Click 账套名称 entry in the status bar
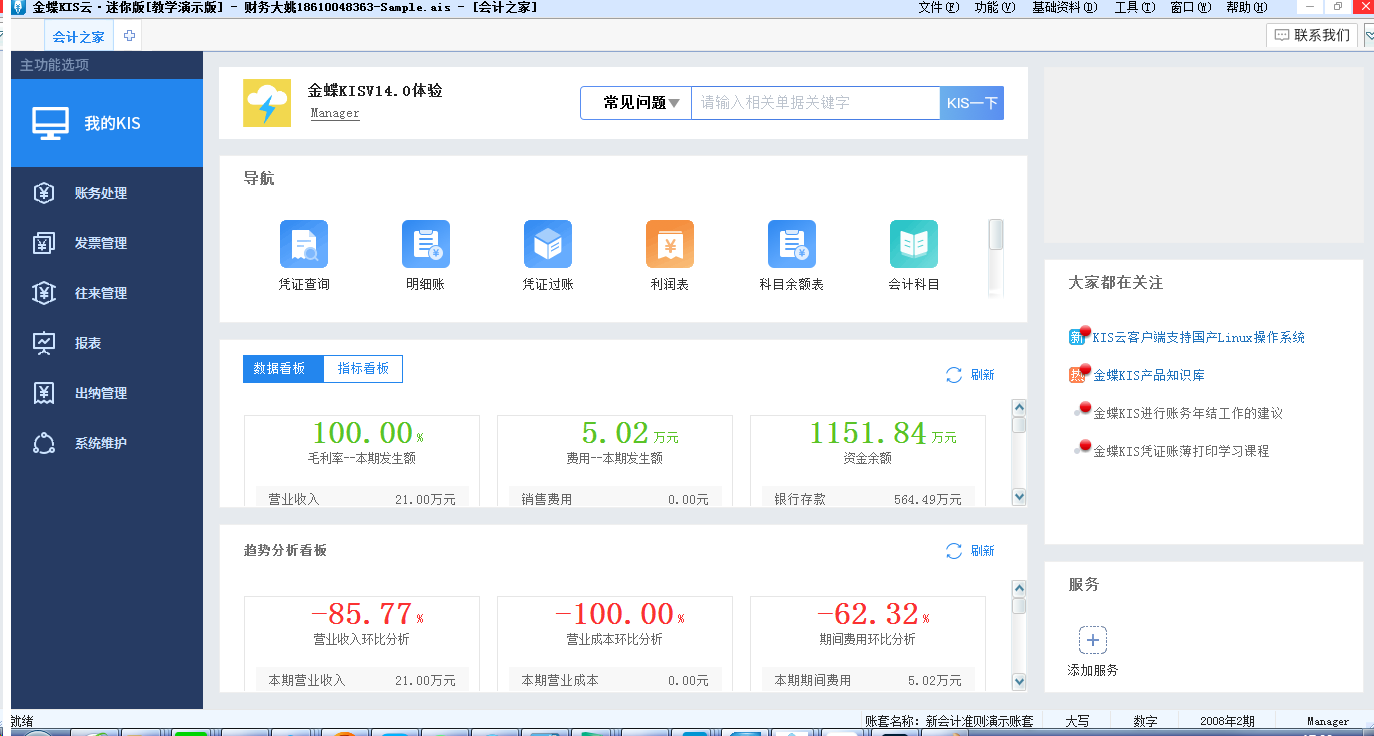The image size is (1374, 736). [x=950, y=721]
